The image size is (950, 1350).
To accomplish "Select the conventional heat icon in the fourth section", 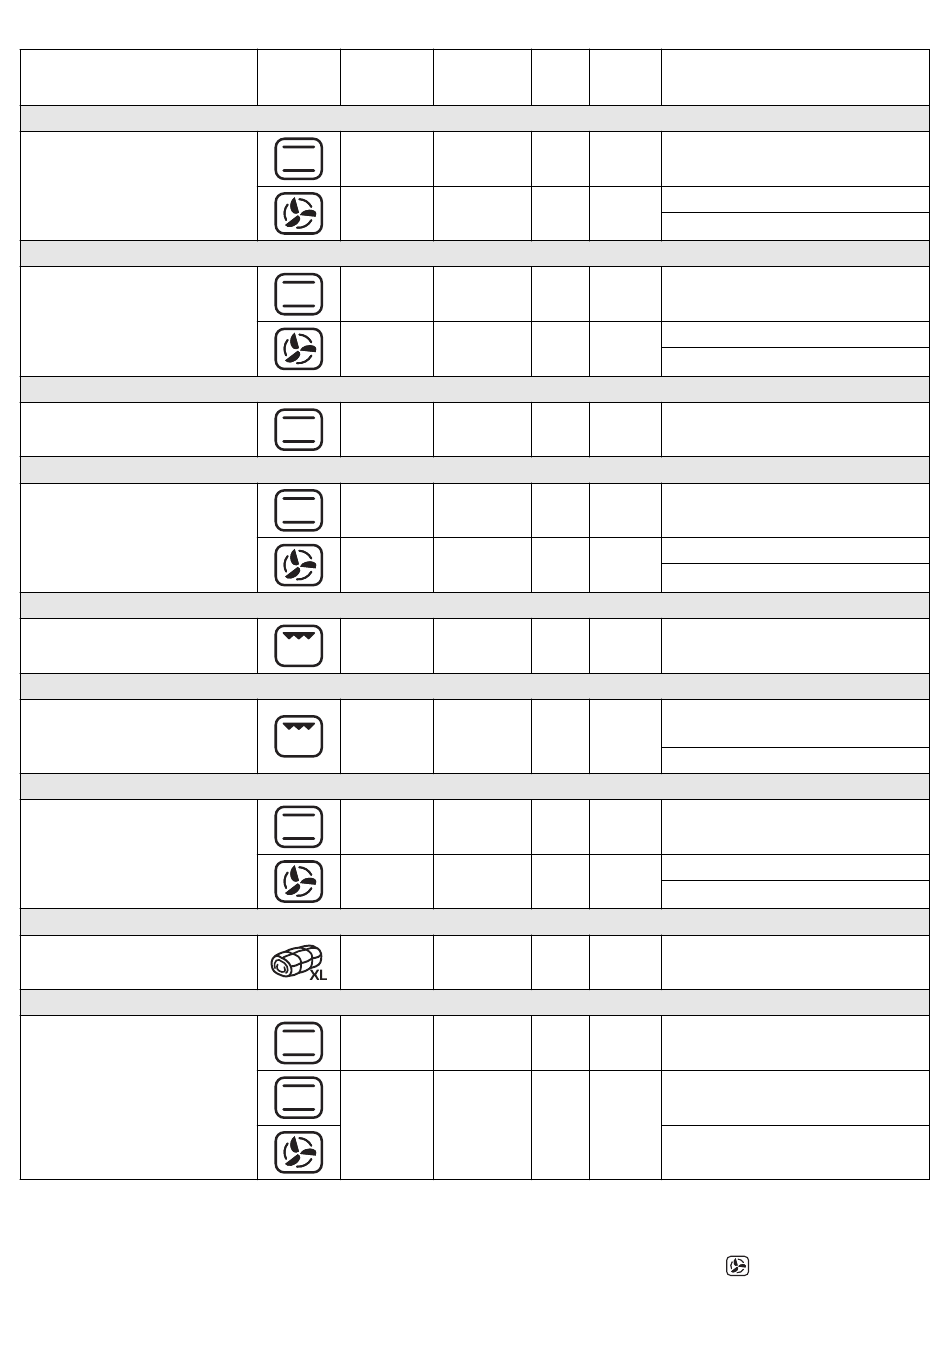I will (x=299, y=510).
